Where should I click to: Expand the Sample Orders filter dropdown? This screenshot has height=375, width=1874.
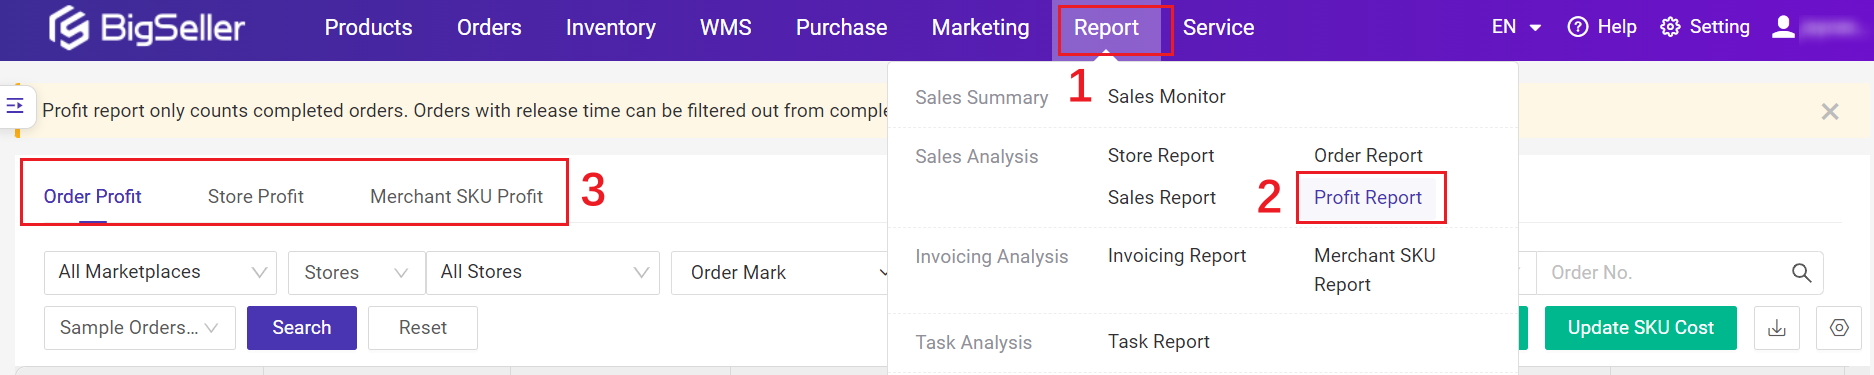click(x=139, y=328)
